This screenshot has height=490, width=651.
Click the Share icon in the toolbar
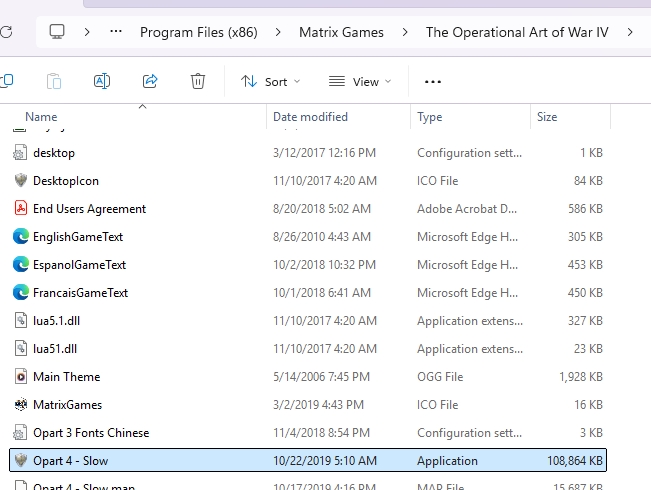coord(150,81)
